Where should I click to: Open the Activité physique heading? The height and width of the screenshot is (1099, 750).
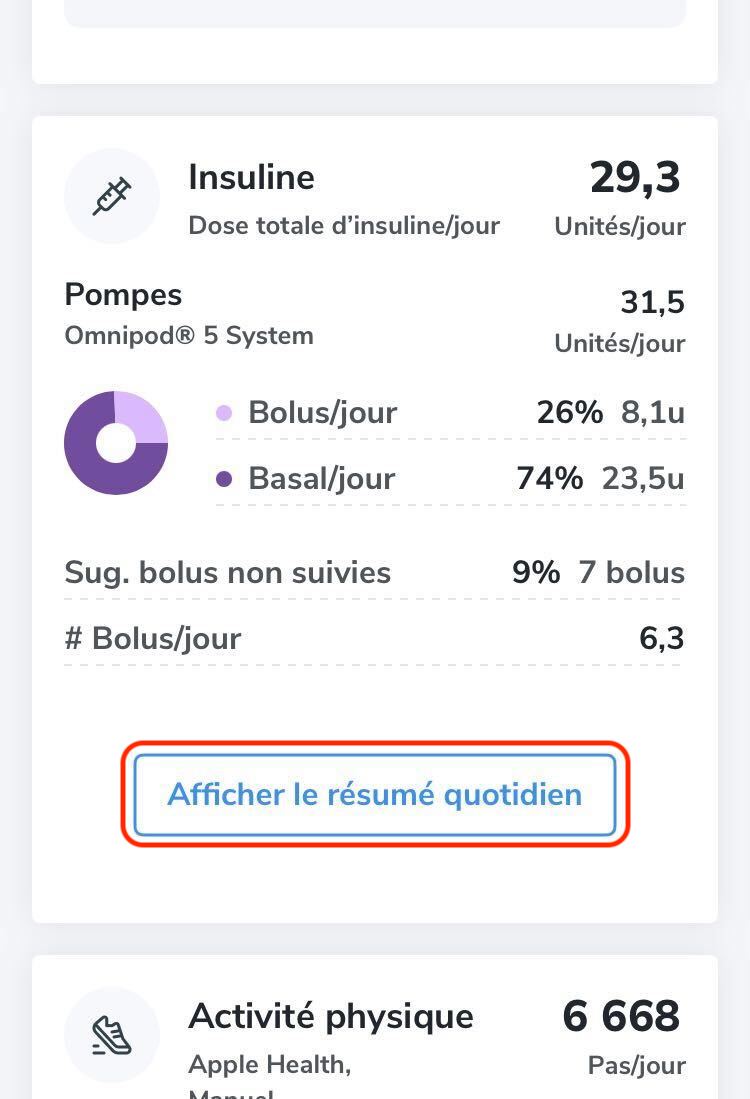point(330,1016)
